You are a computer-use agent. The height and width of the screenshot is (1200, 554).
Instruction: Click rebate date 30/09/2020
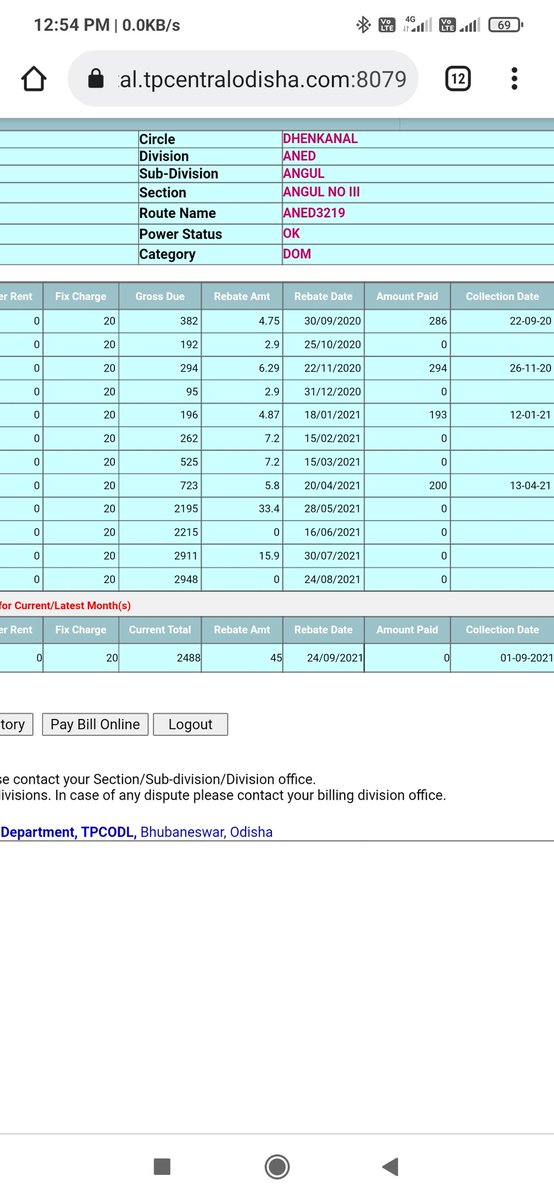coord(333,321)
